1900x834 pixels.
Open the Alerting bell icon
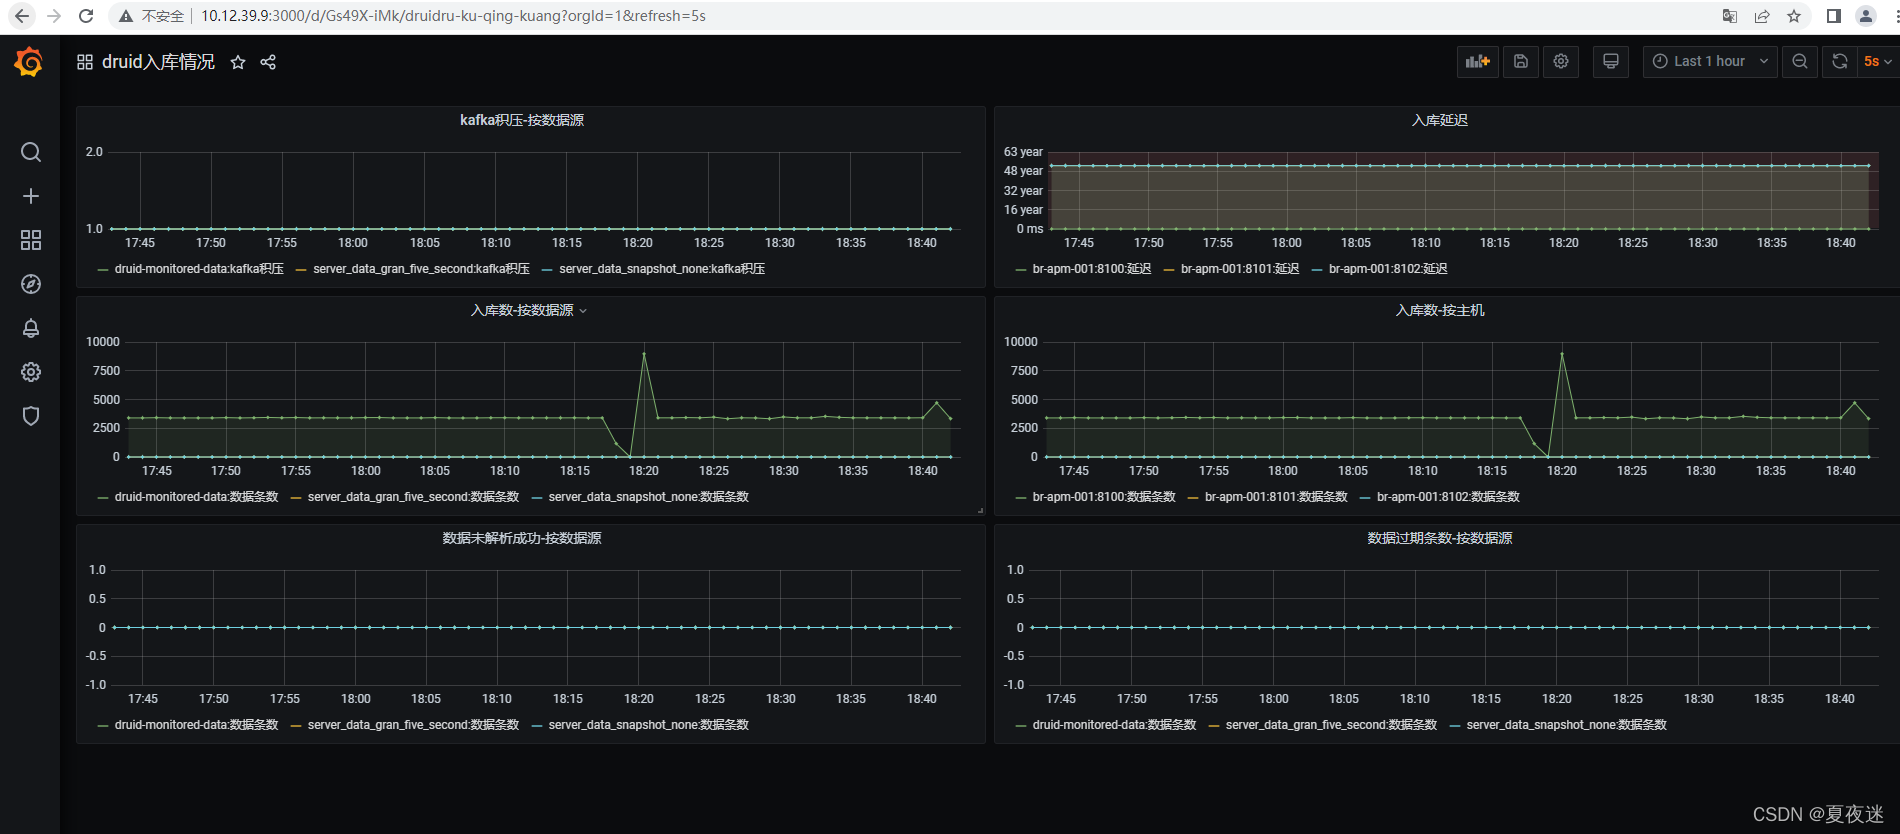31,328
